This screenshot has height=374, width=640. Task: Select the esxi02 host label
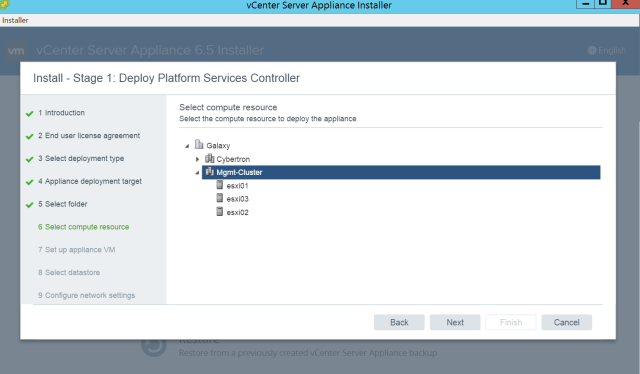click(x=237, y=212)
